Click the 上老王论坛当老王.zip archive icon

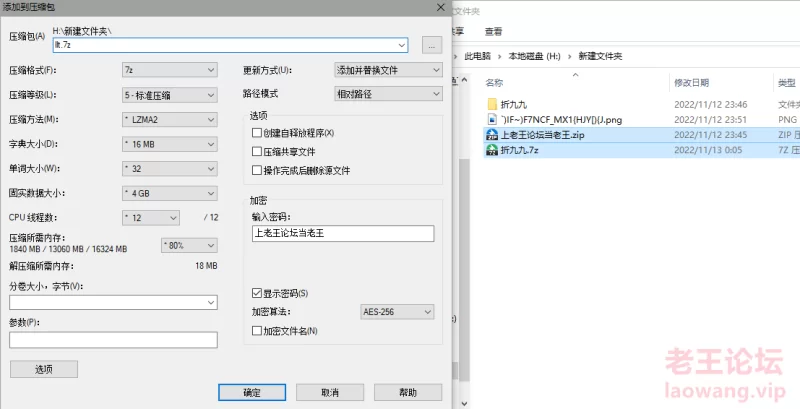[x=492, y=135]
